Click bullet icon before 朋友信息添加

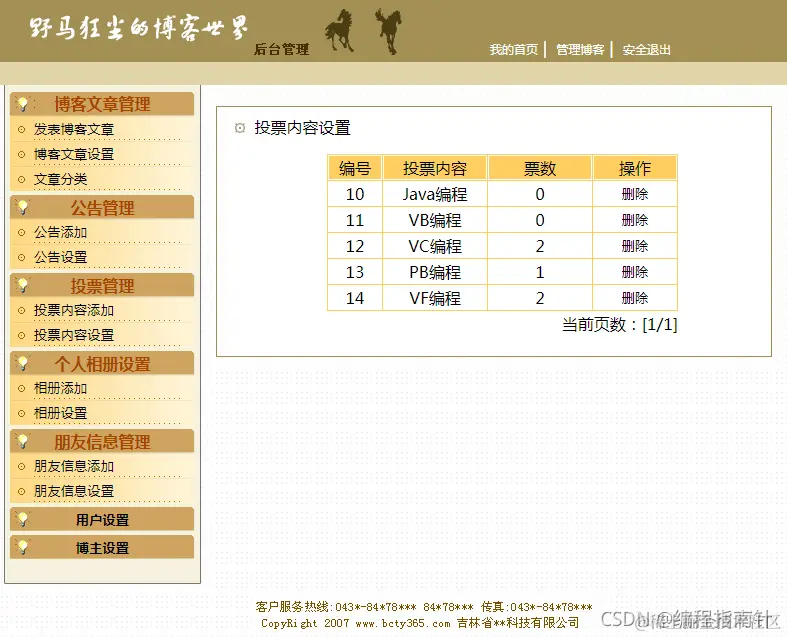(21, 466)
